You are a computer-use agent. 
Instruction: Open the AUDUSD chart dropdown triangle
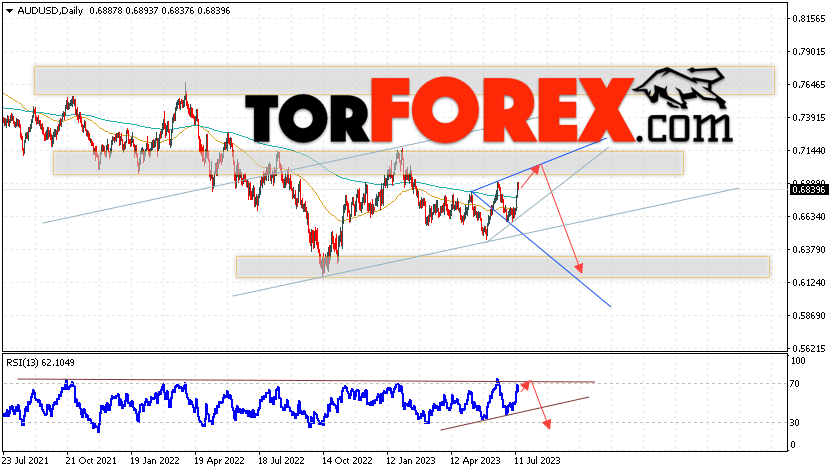pos(9,11)
